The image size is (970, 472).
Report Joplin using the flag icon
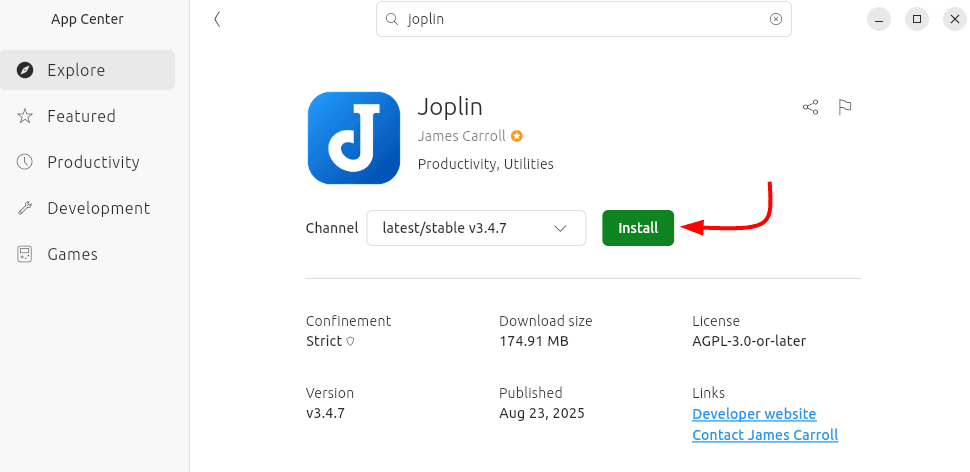click(x=845, y=107)
